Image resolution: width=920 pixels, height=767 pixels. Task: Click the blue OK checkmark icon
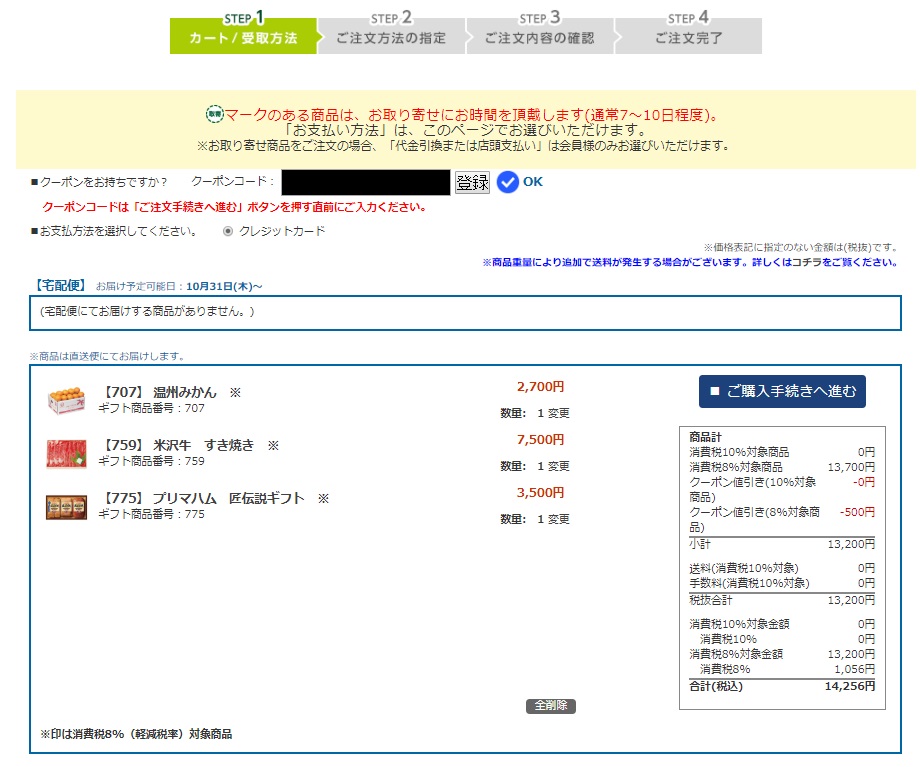(x=508, y=182)
